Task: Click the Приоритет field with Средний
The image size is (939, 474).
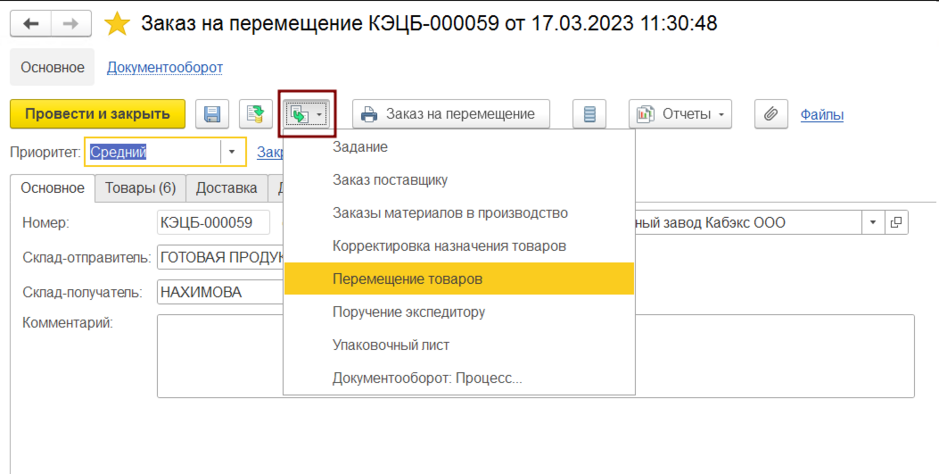Action: [x=153, y=152]
